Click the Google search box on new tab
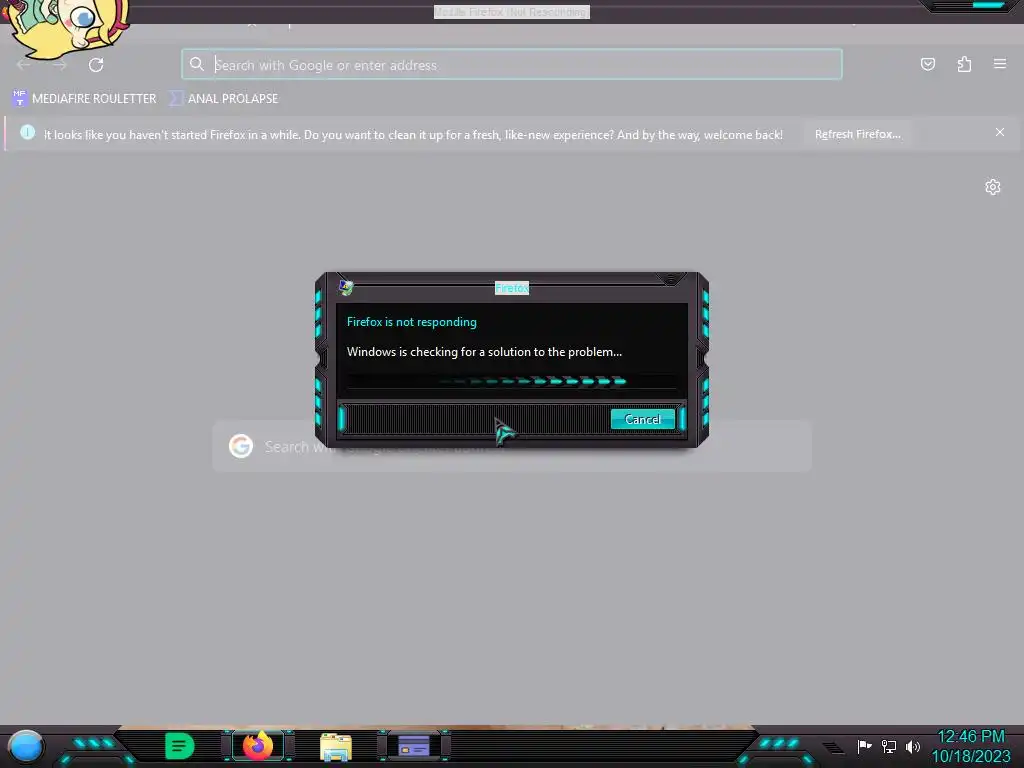Viewport: 1024px width, 768px height. (512, 447)
